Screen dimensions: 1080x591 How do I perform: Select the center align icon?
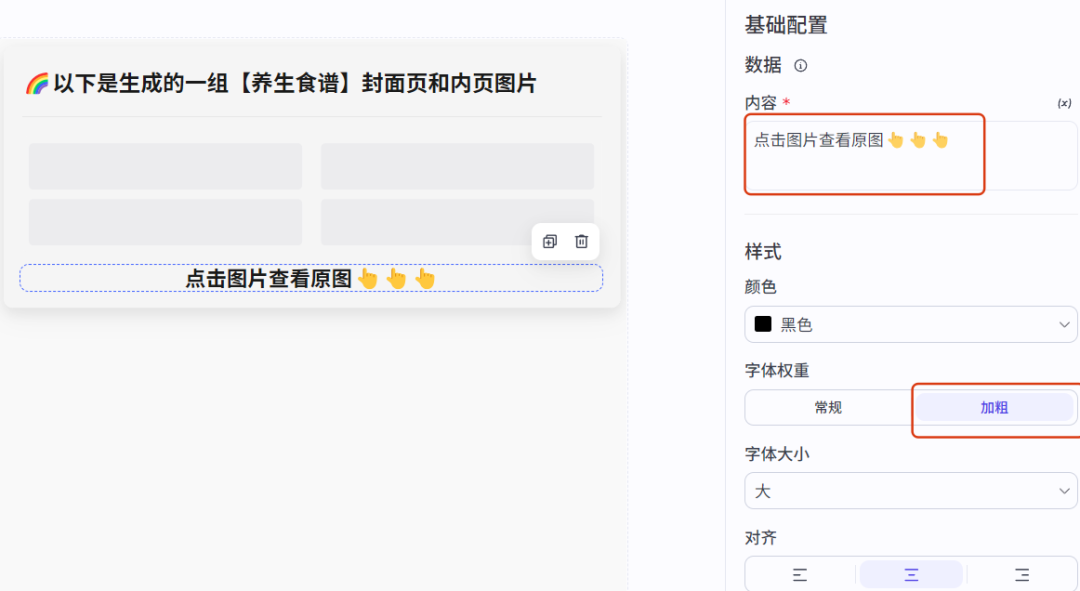click(x=911, y=574)
